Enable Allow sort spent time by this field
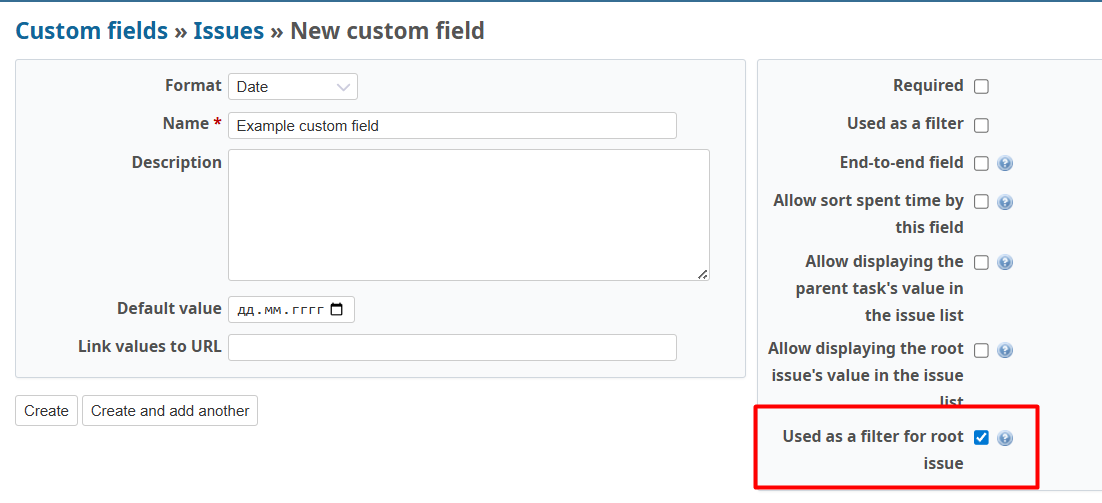 [981, 202]
